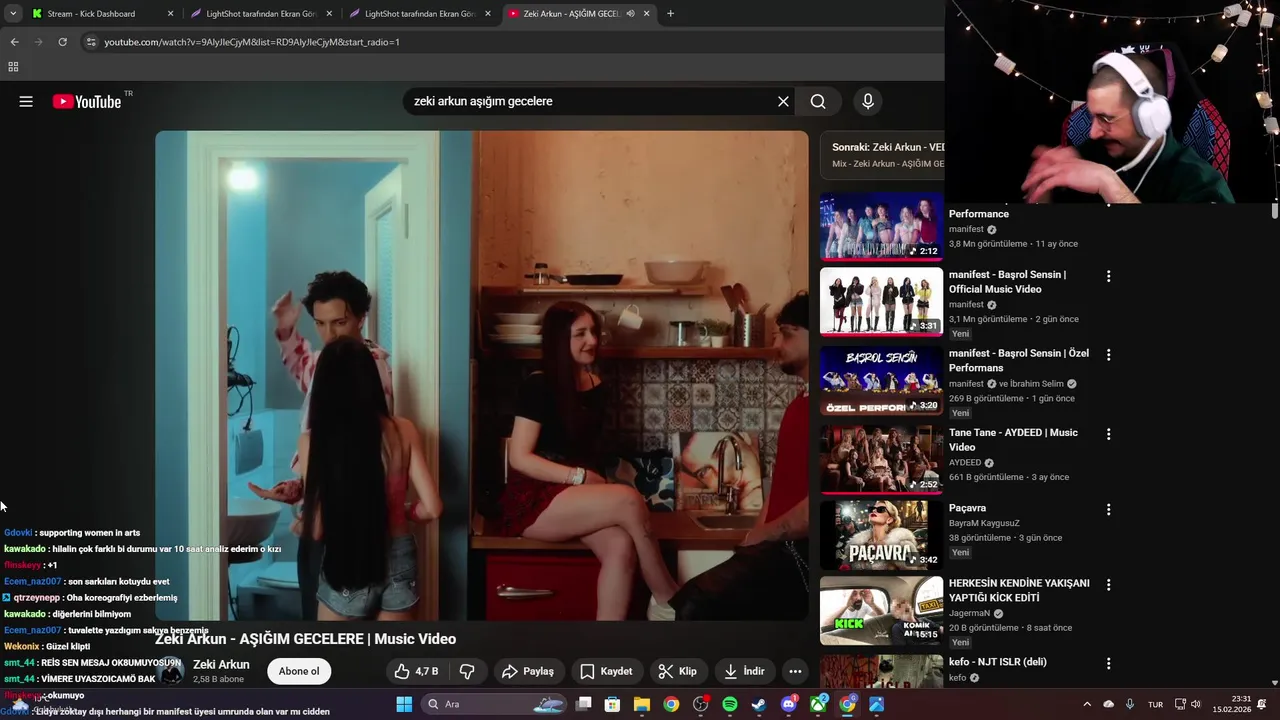Open Discord from the taskbar

[x=789, y=704]
